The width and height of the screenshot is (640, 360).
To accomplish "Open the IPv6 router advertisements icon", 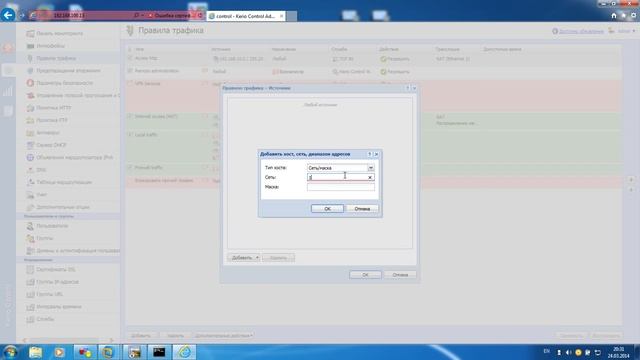I will pos(30,158).
